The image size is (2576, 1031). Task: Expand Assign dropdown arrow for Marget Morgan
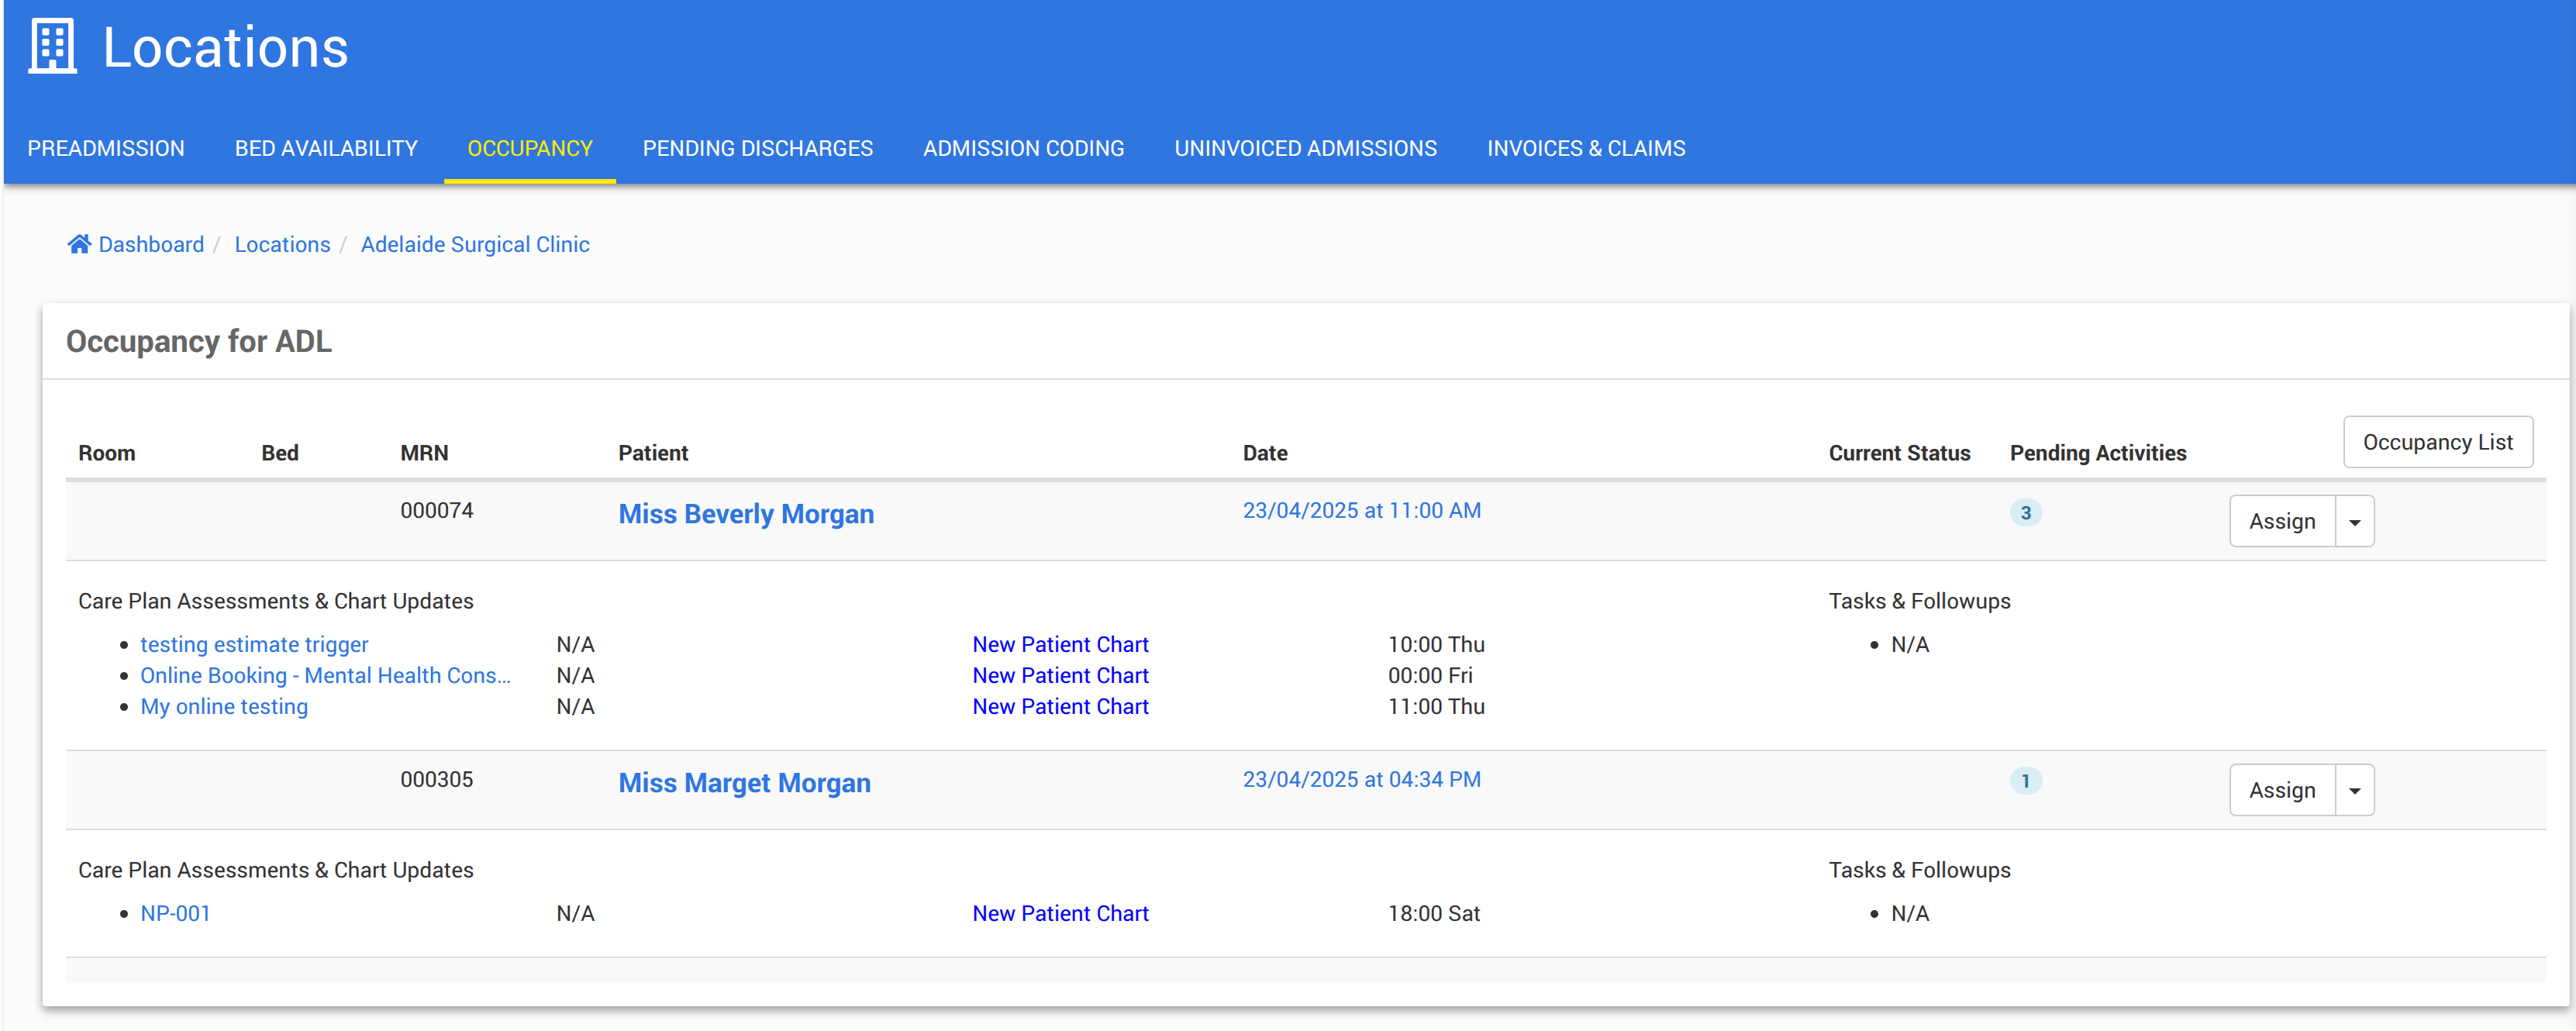pos(2354,791)
